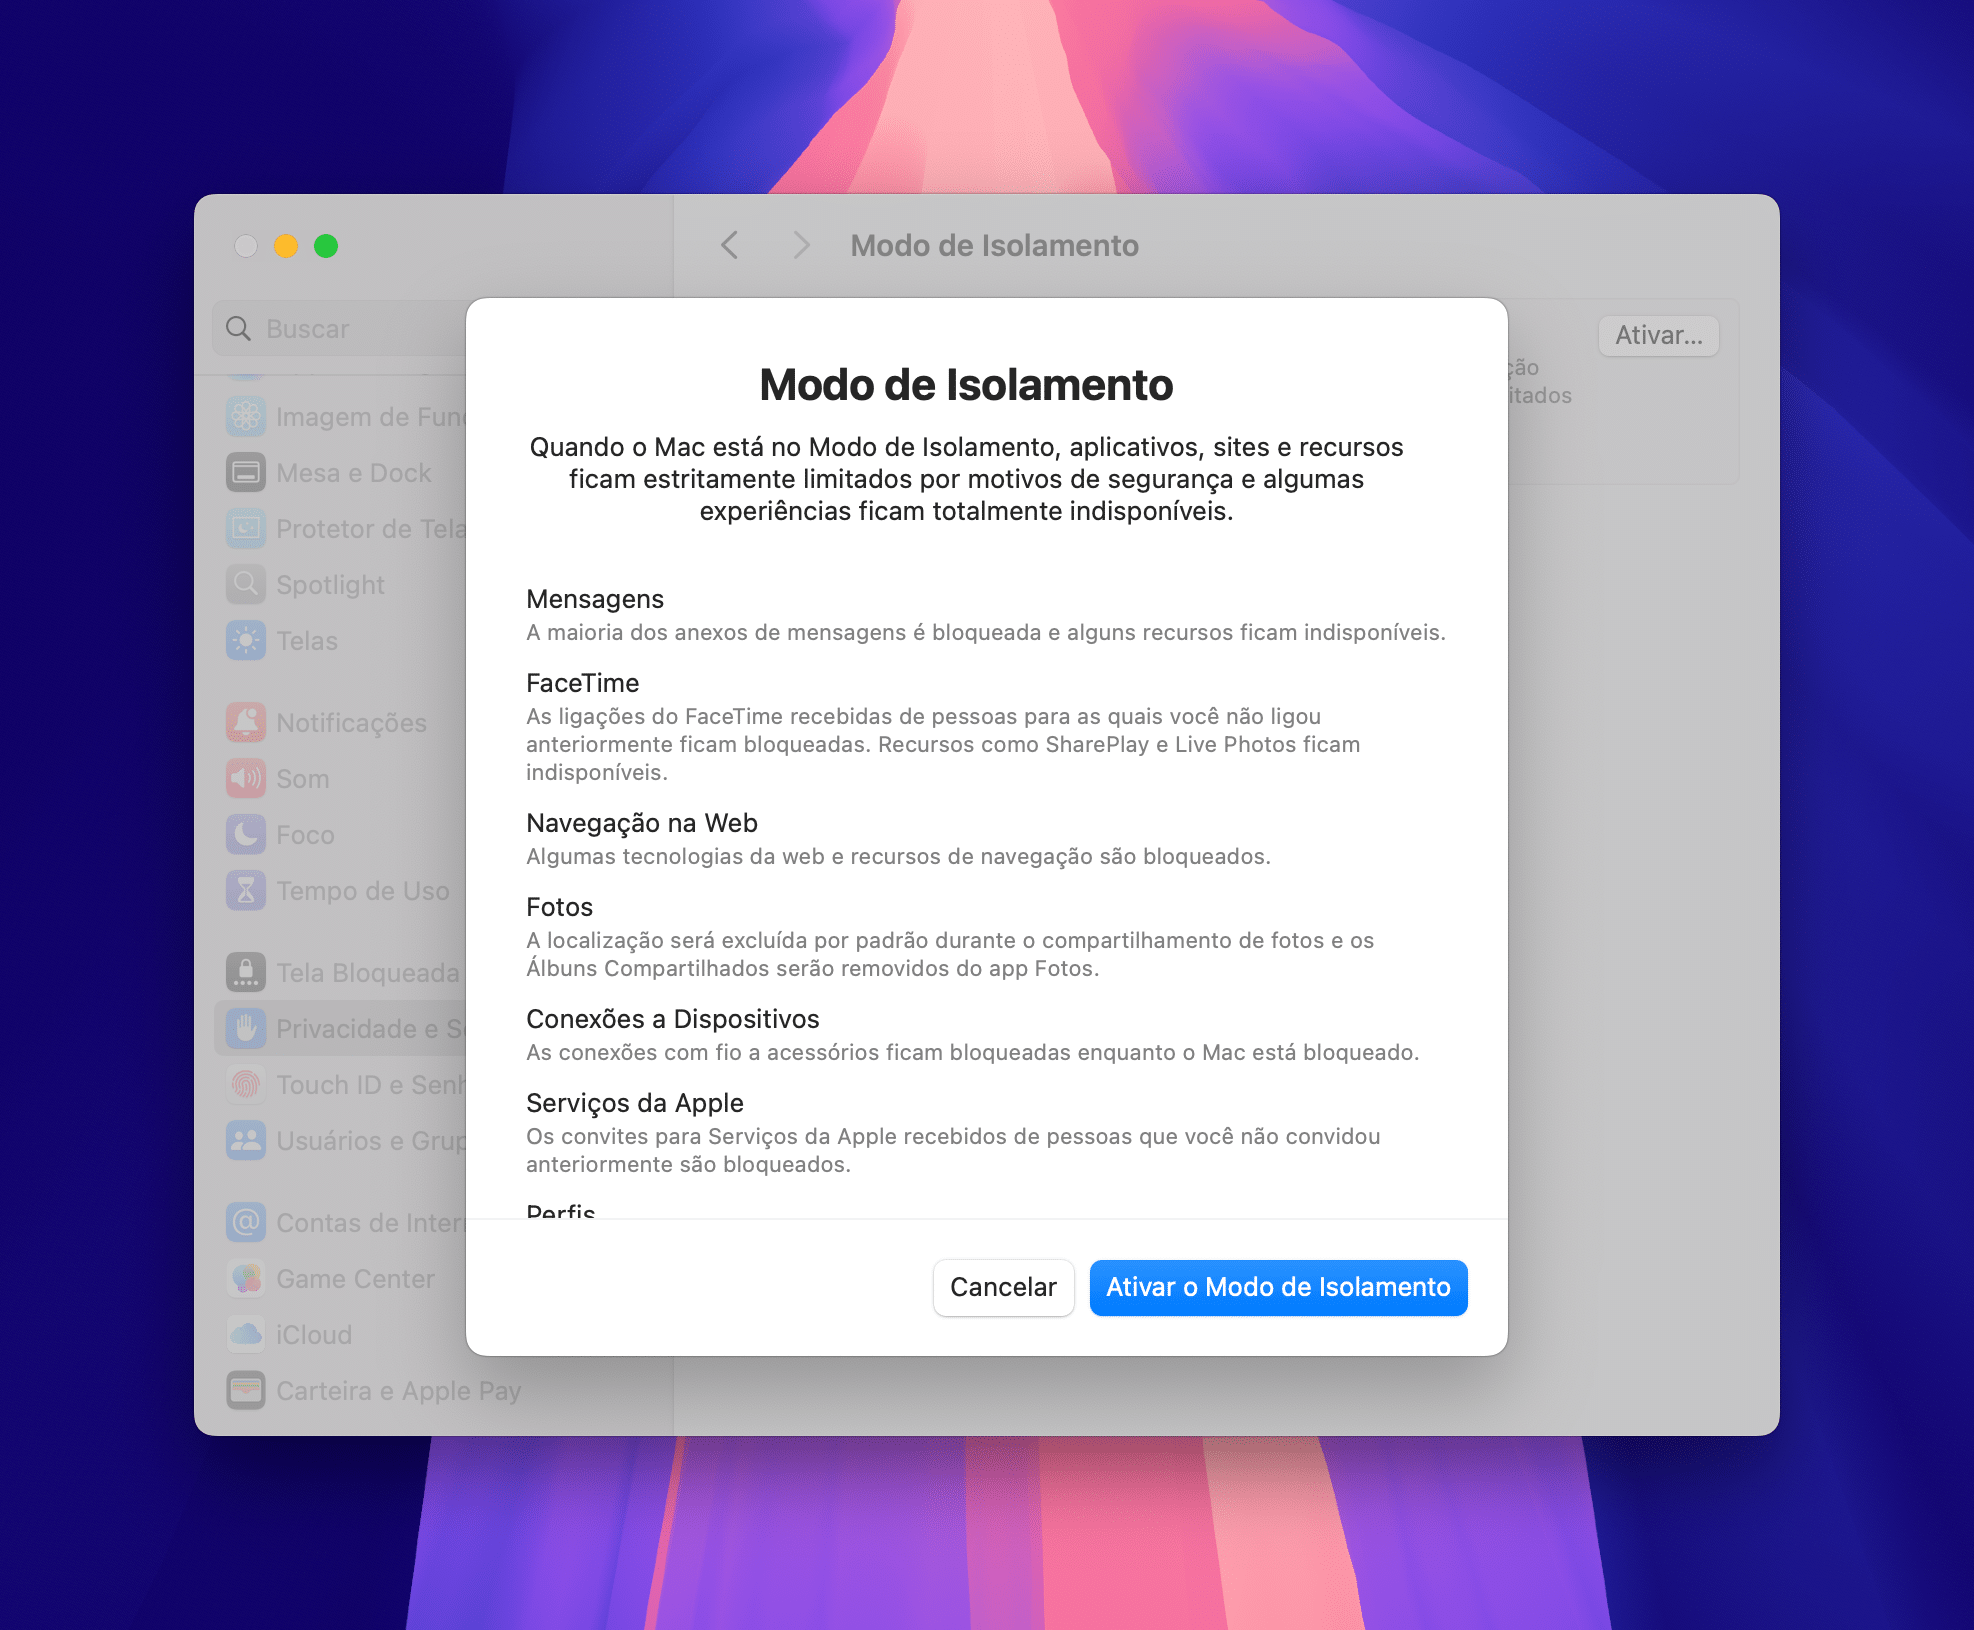Image resolution: width=1974 pixels, height=1630 pixels.
Task: Click the Telas sun icon in sidebar
Action: 246,640
